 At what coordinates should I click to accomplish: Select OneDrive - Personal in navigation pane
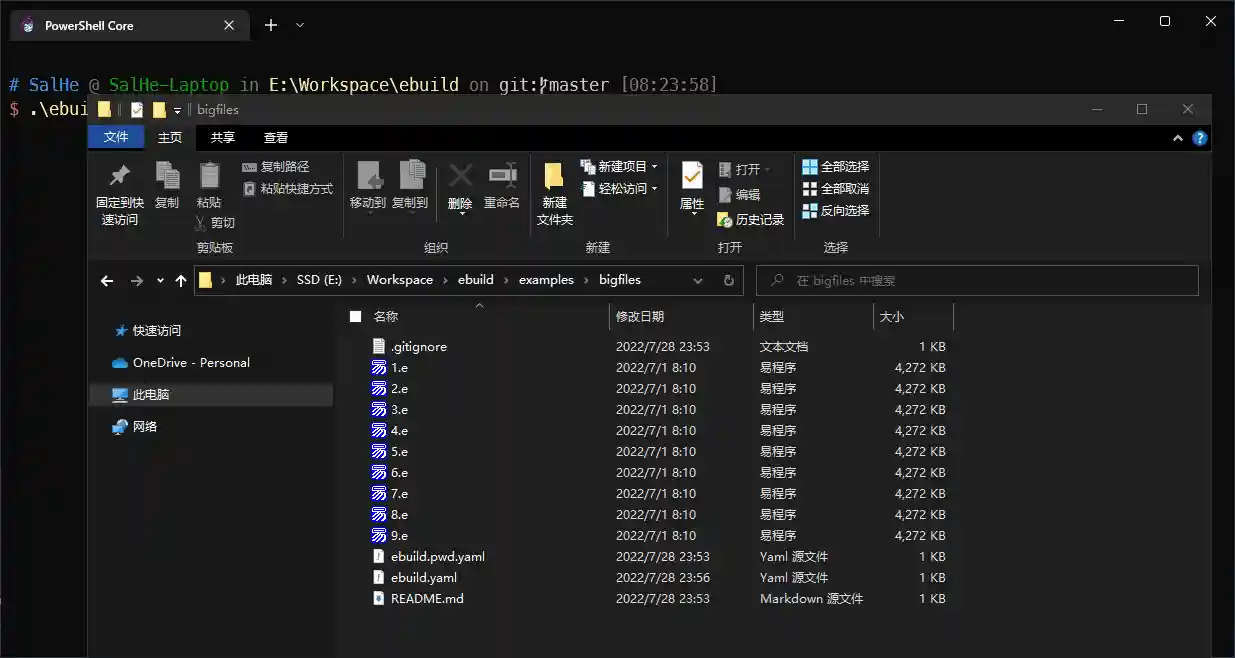(190, 363)
